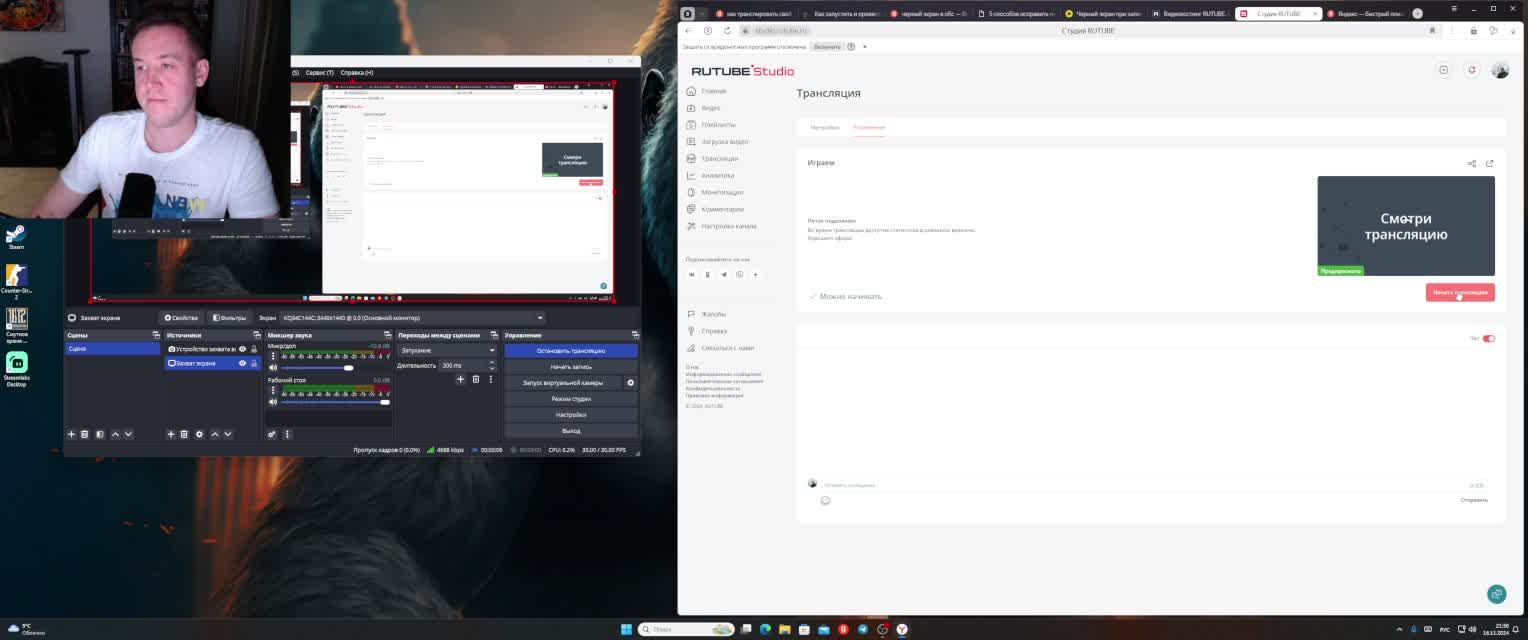The image size is (1528, 640).
Task: Open RUTUBE notifications bell icon
Action: [x=1472, y=70]
